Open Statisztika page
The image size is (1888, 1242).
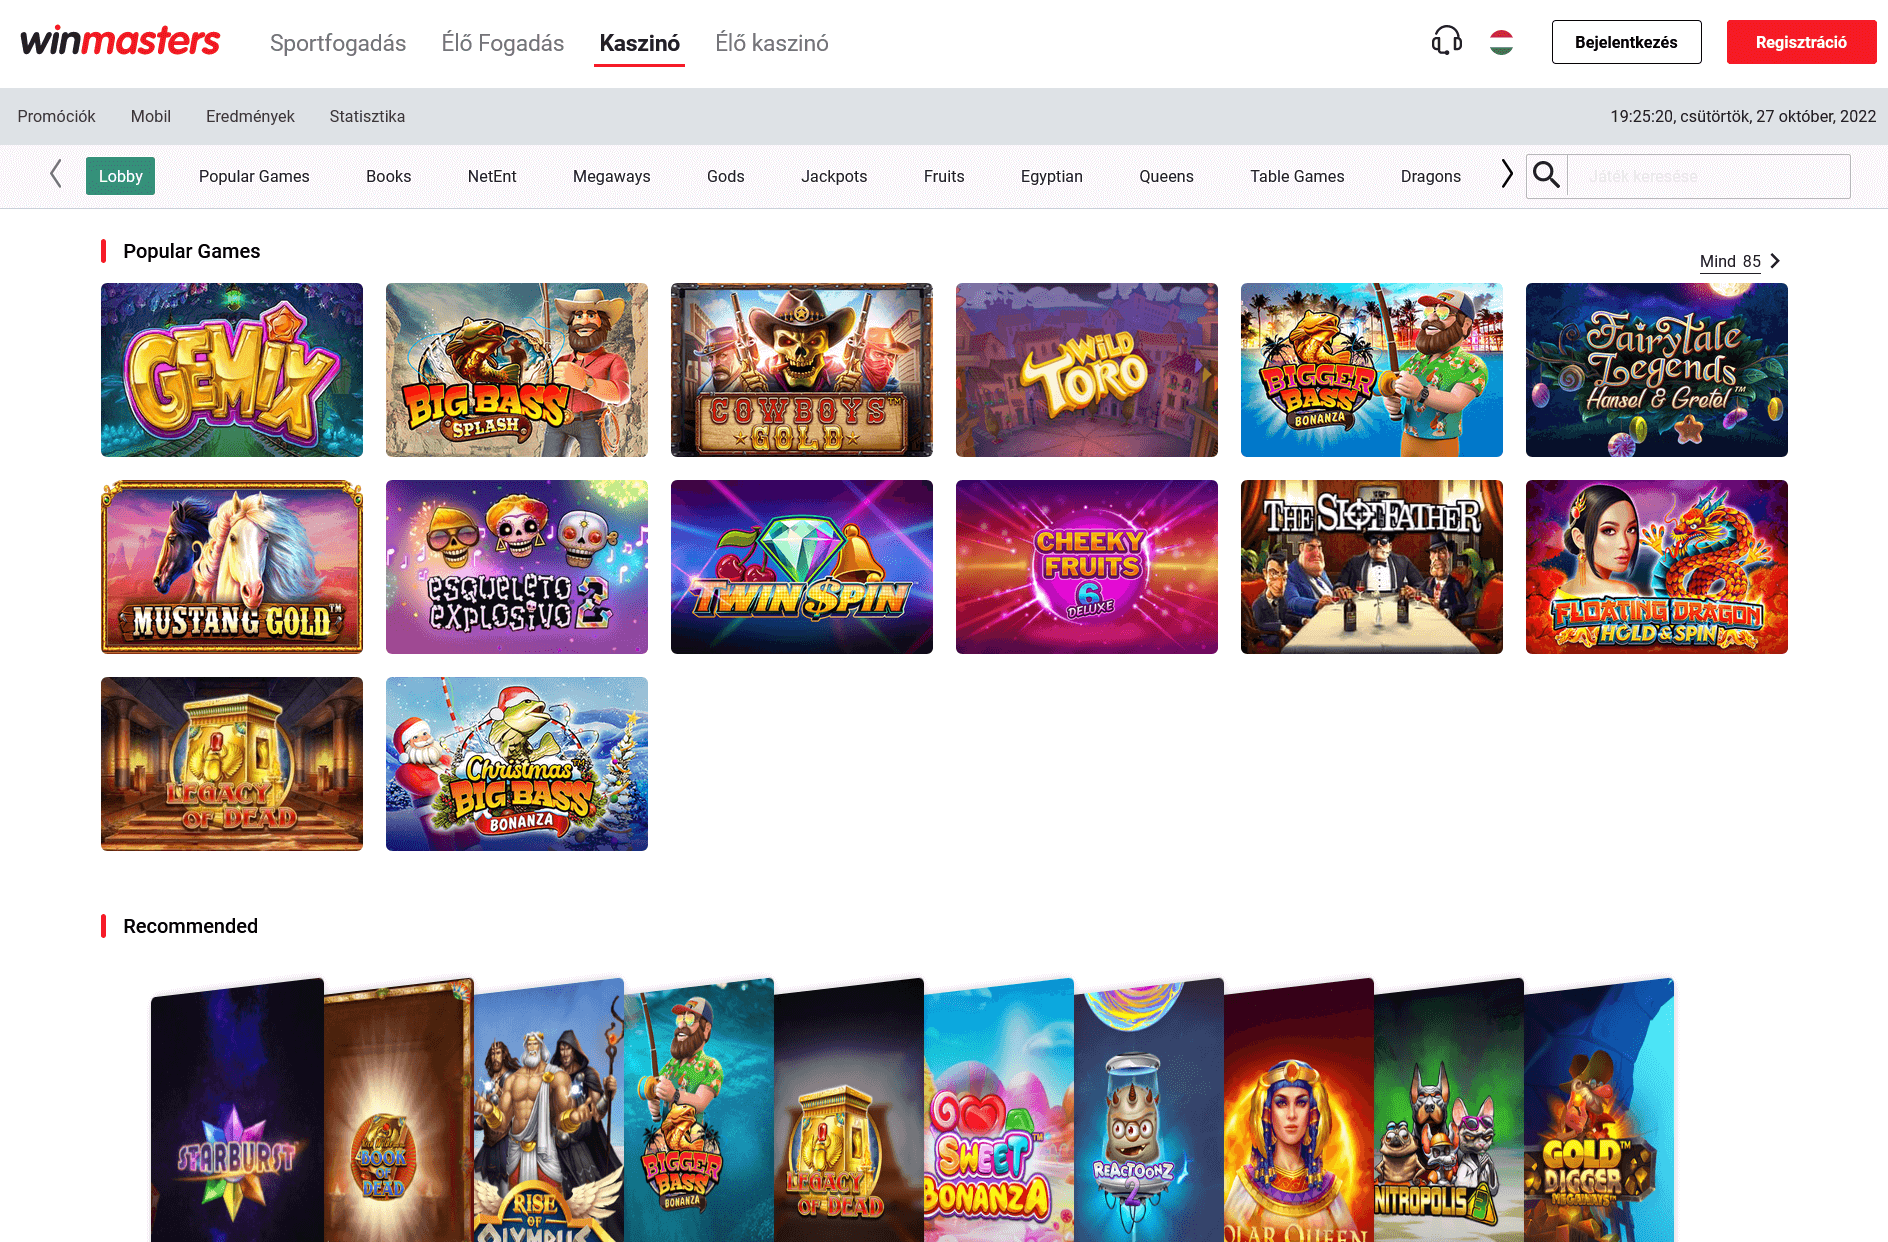click(367, 116)
